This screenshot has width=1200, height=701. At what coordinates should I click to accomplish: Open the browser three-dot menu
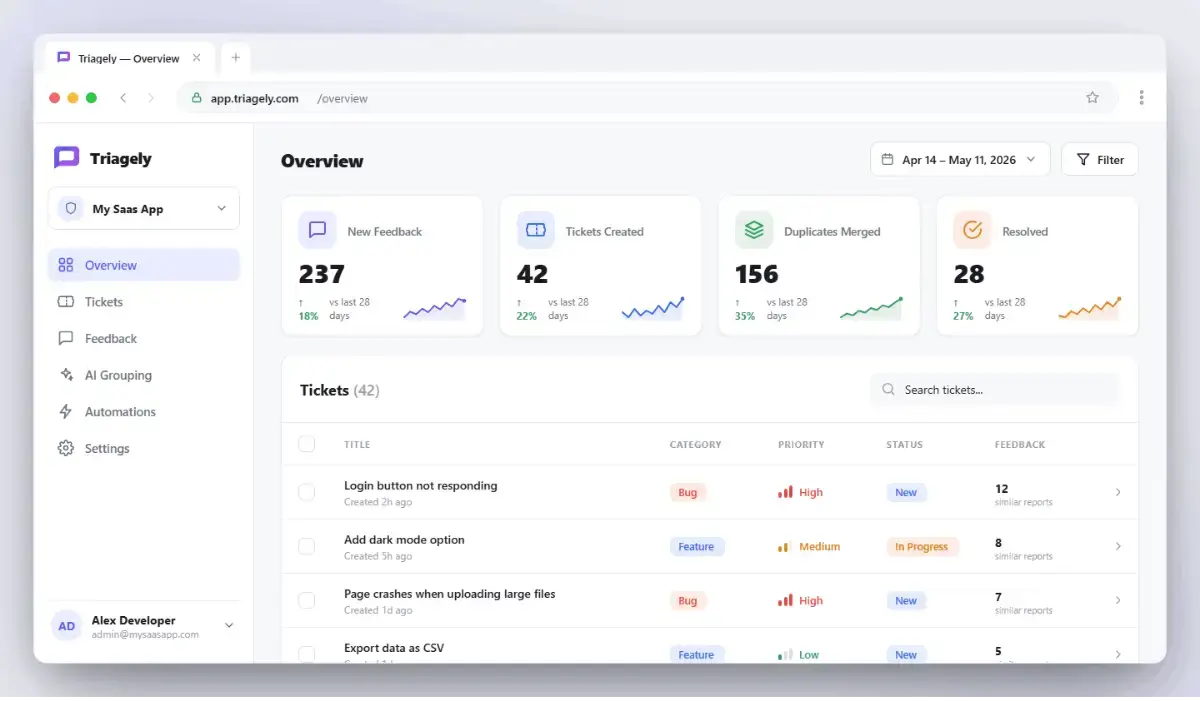tap(1141, 98)
